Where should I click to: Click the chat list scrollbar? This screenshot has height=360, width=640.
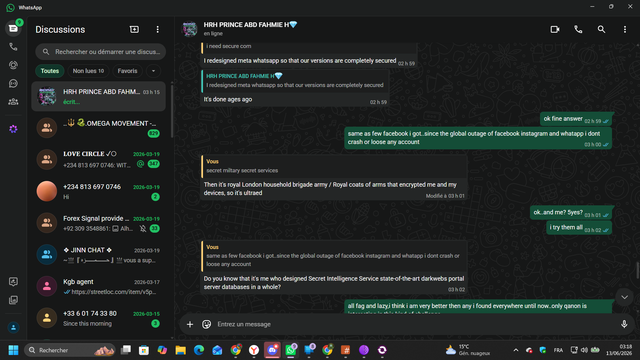172,110
